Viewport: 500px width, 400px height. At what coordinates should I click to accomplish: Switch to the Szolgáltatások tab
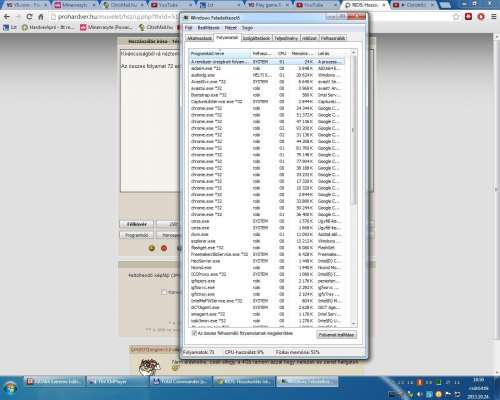[256, 38]
